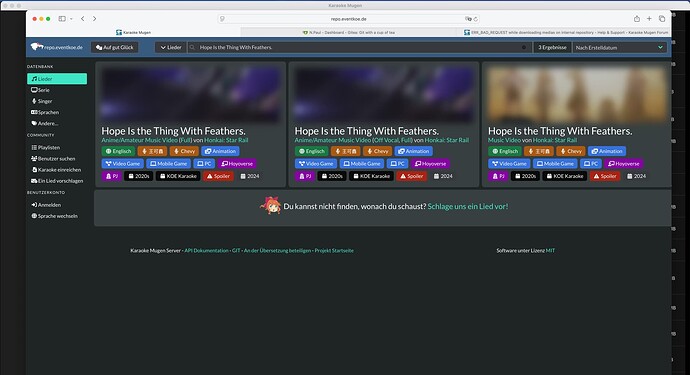This screenshot has width=690, height=375.
Task: Expand the Lieder search type dropdown
Action: pyautogui.click(x=171, y=48)
